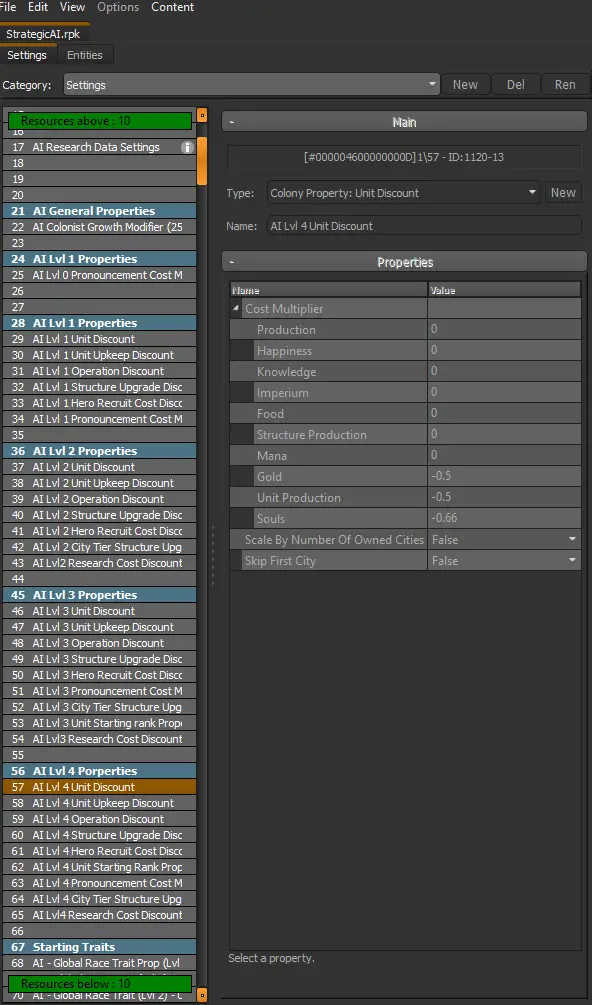Click the Gold value cell showing -0.5
Viewport: 592px width, 1005px height.
504,477
